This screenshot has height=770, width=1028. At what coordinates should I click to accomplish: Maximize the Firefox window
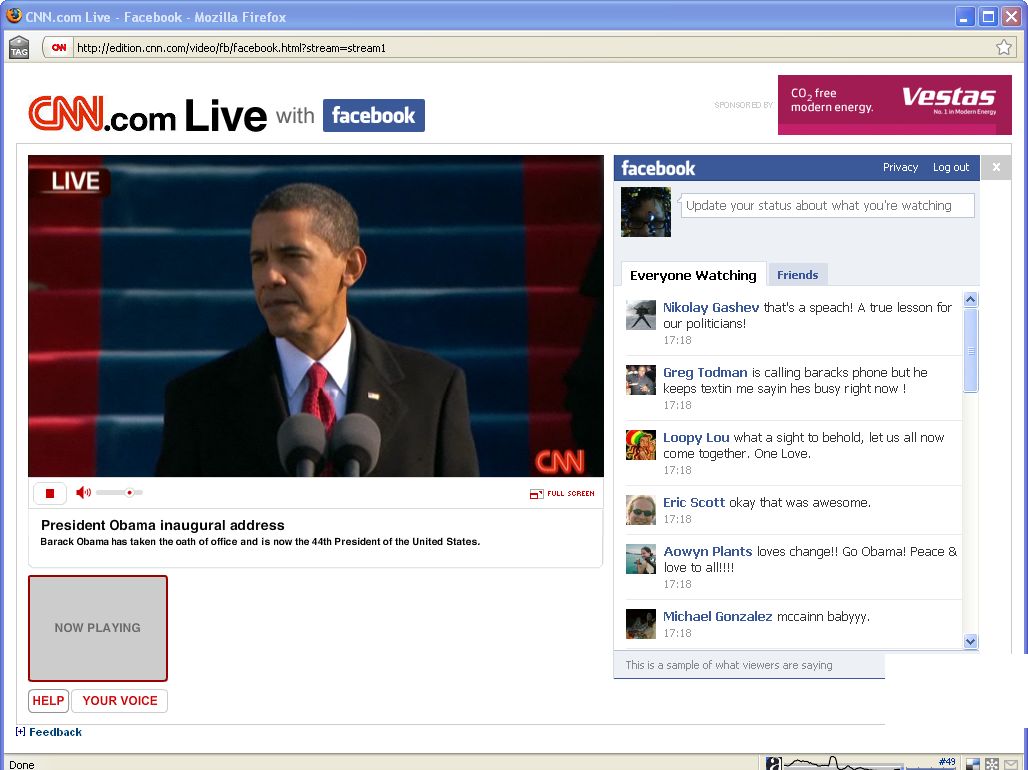pyautogui.click(x=988, y=16)
